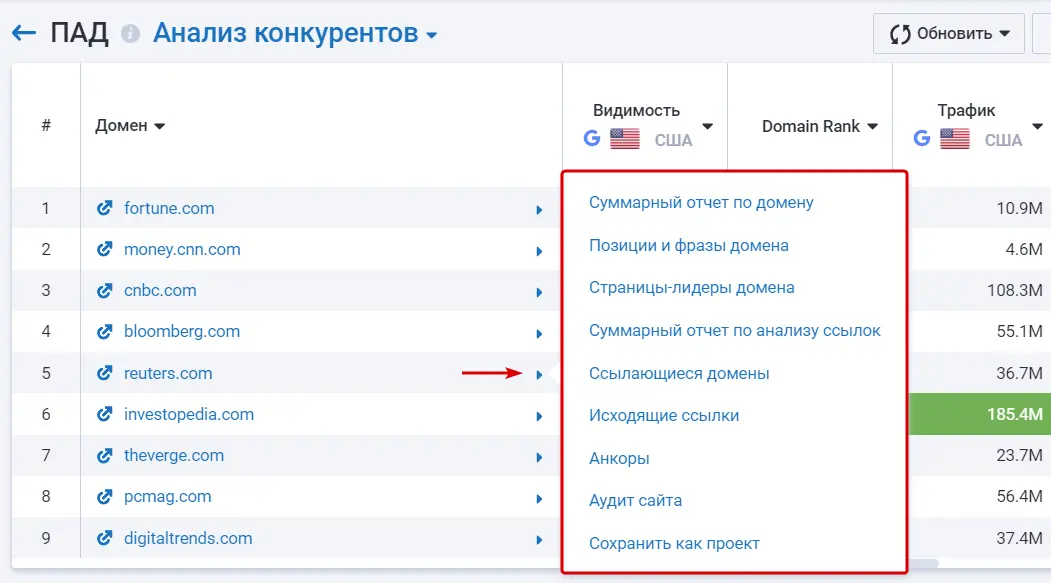Expand the menu arrow for digitaltrends.com
The image size is (1051, 583).
pos(539,539)
